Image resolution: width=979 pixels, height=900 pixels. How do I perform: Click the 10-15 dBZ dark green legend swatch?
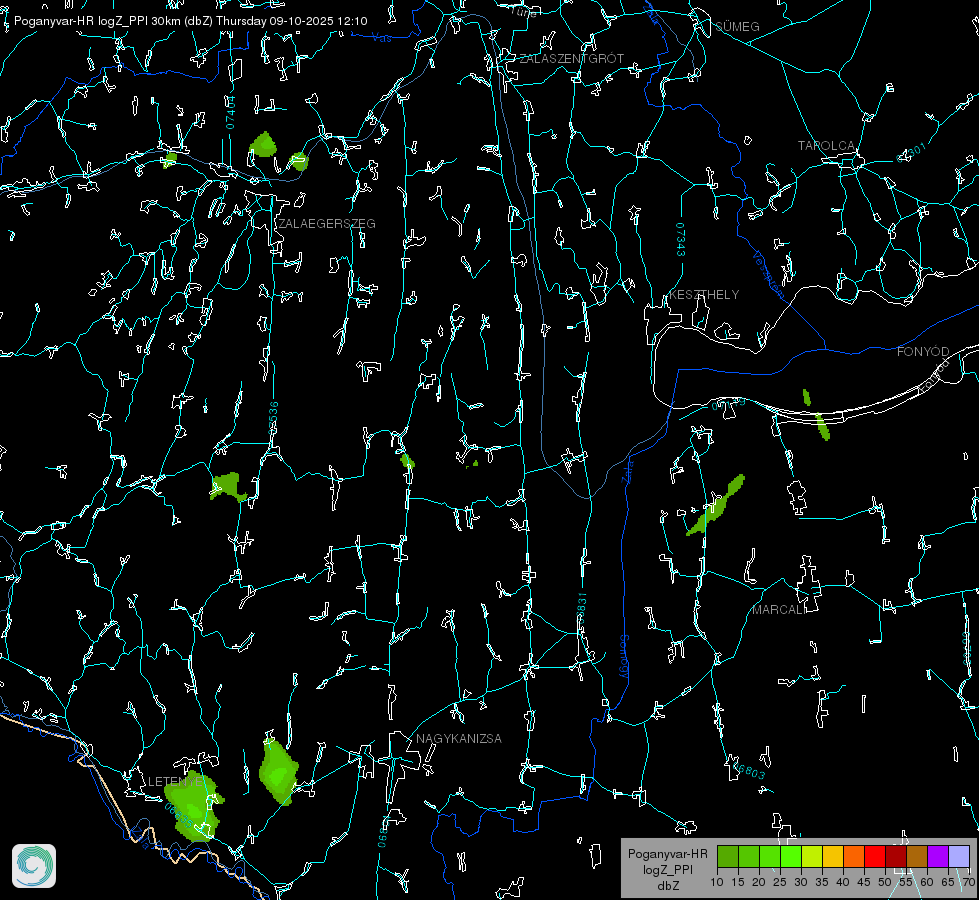point(728,856)
